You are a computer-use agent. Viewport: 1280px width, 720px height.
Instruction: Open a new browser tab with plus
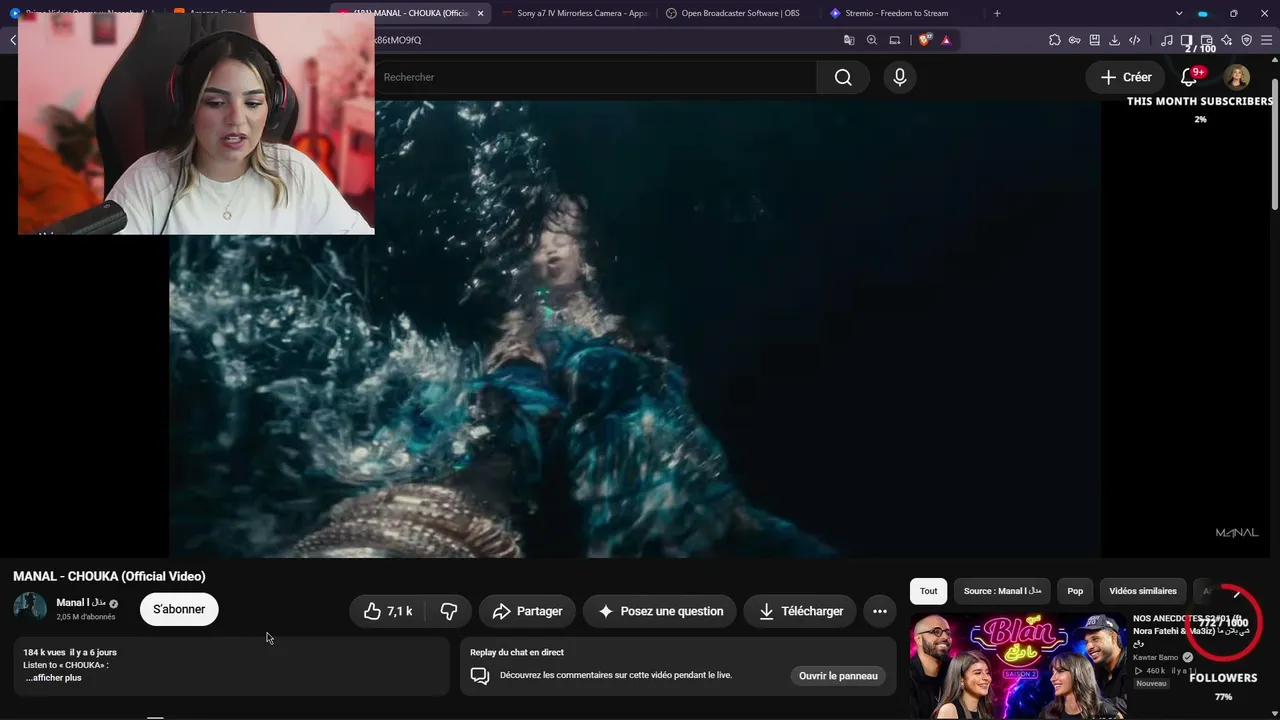click(x=997, y=13)
